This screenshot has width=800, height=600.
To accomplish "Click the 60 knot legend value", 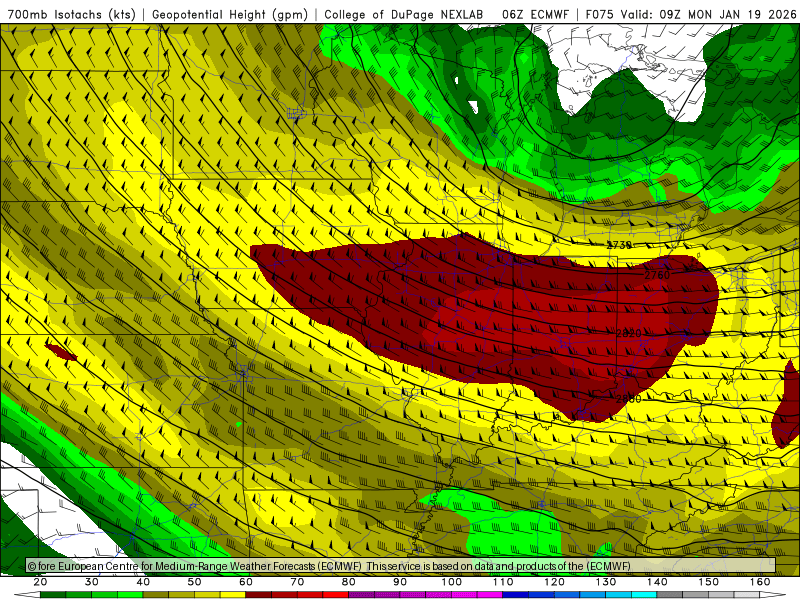I will pos(246,582).
